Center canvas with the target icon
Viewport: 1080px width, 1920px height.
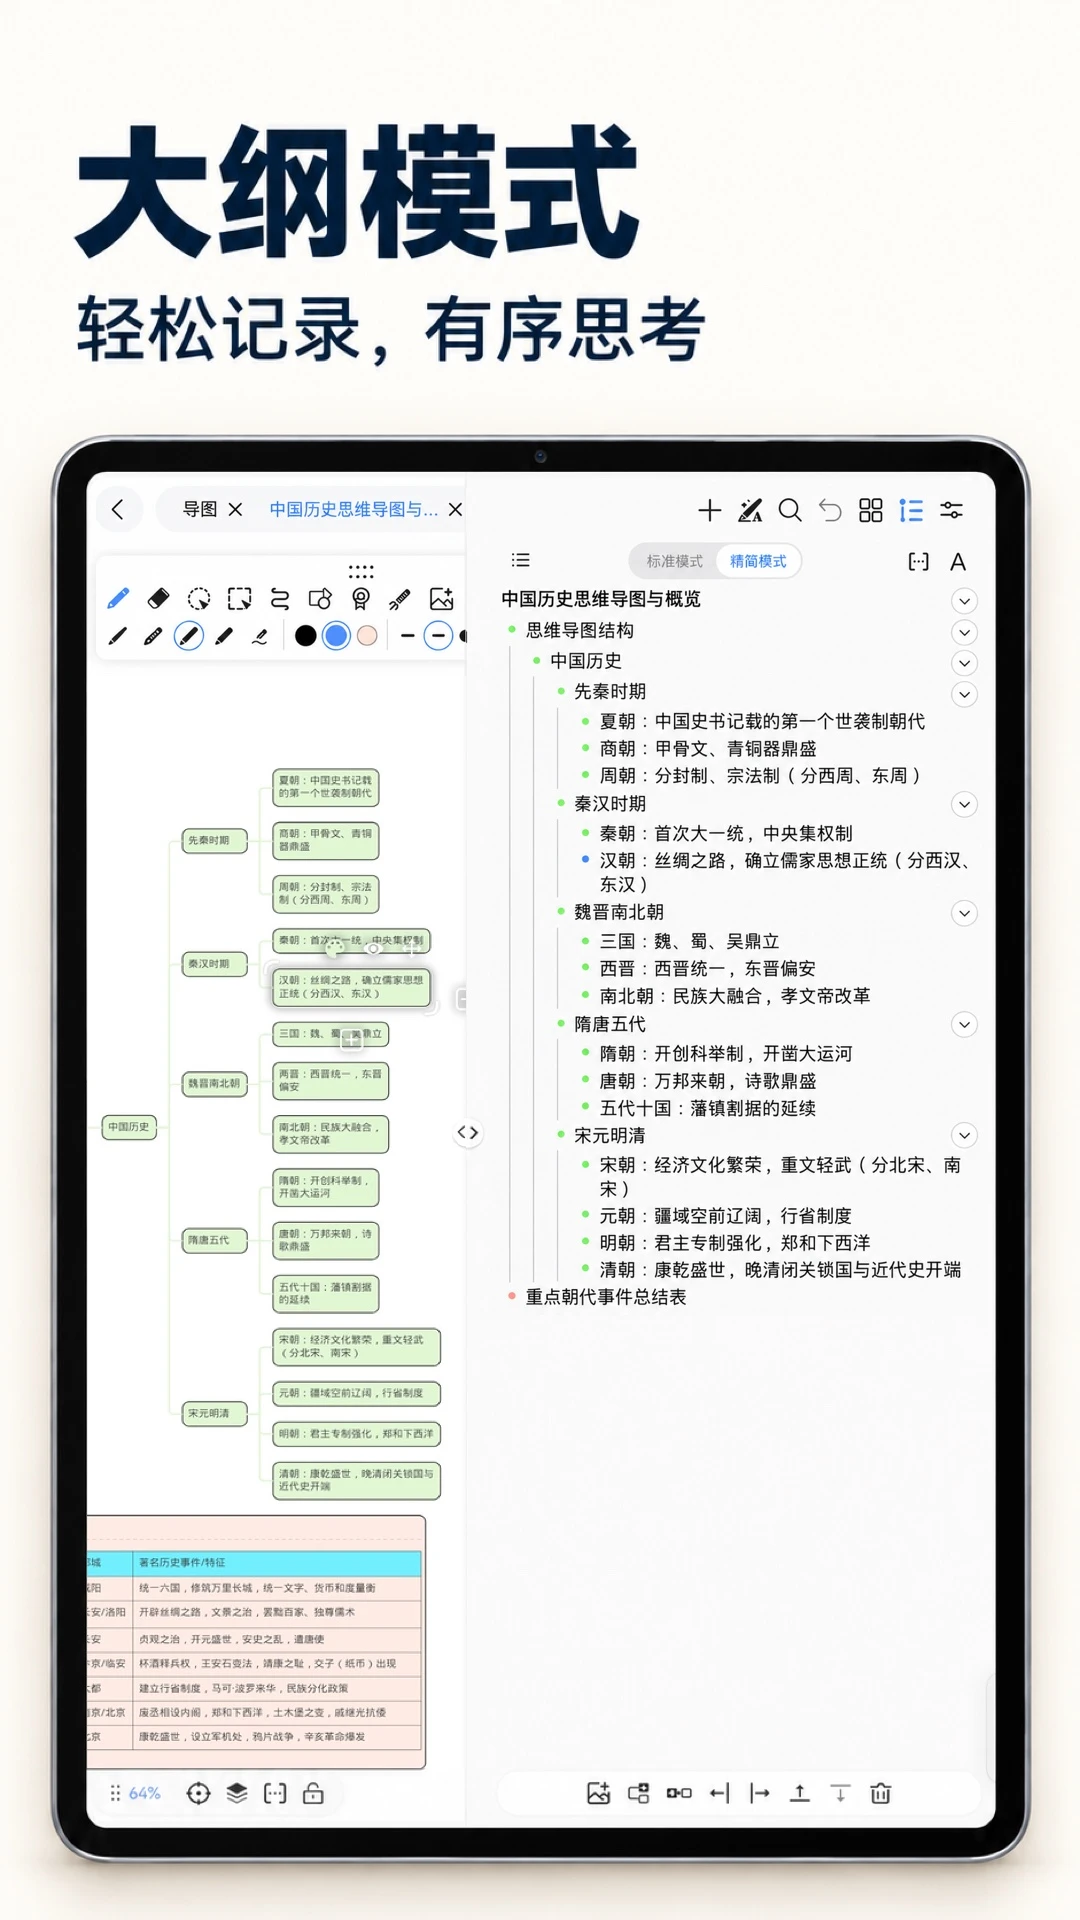point(198,1793)
